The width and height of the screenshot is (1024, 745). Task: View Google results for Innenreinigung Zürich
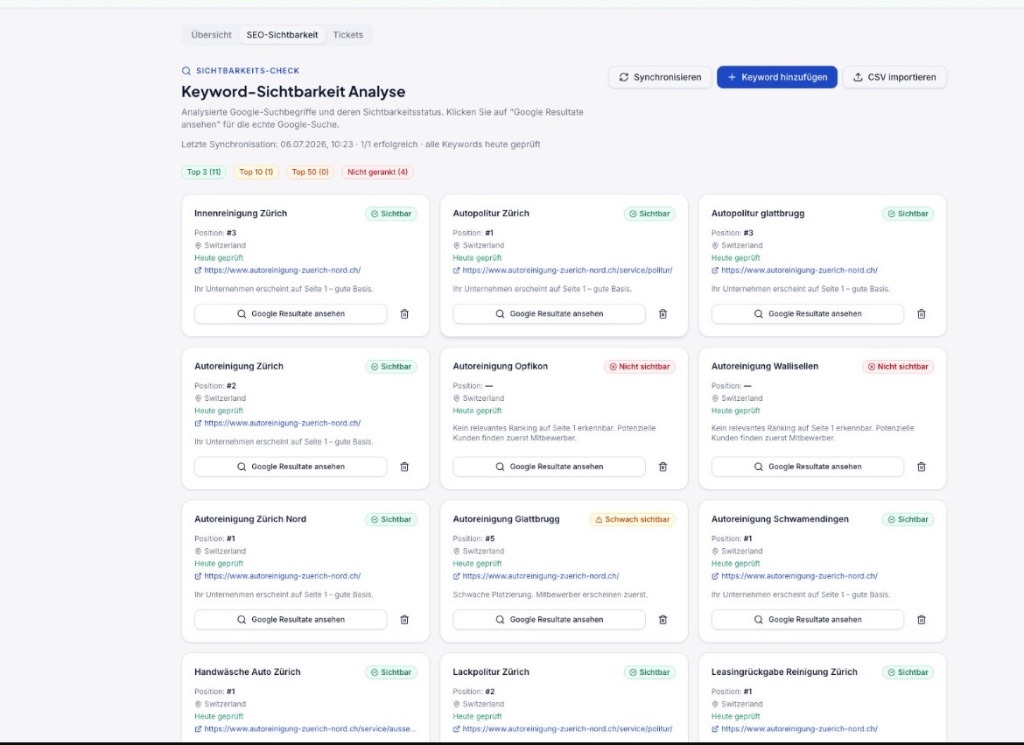tap(291, 314)
